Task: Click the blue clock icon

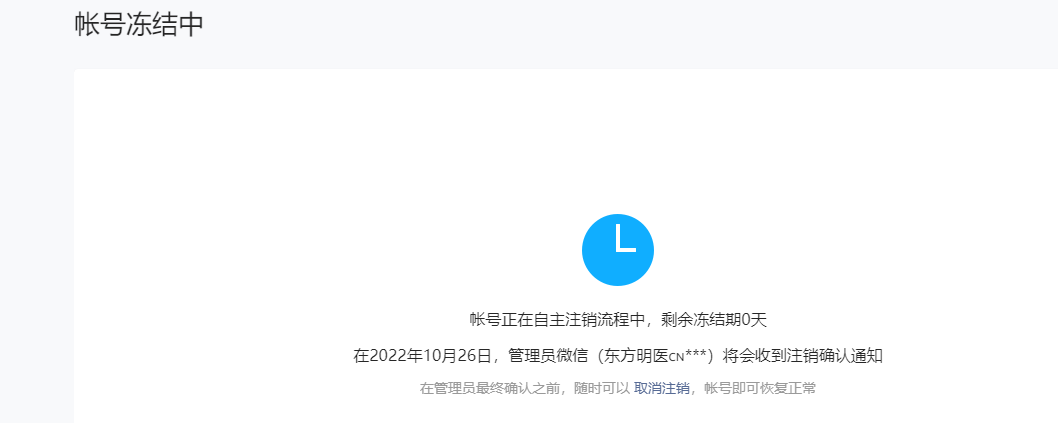Action: click(x=617, y=250)
